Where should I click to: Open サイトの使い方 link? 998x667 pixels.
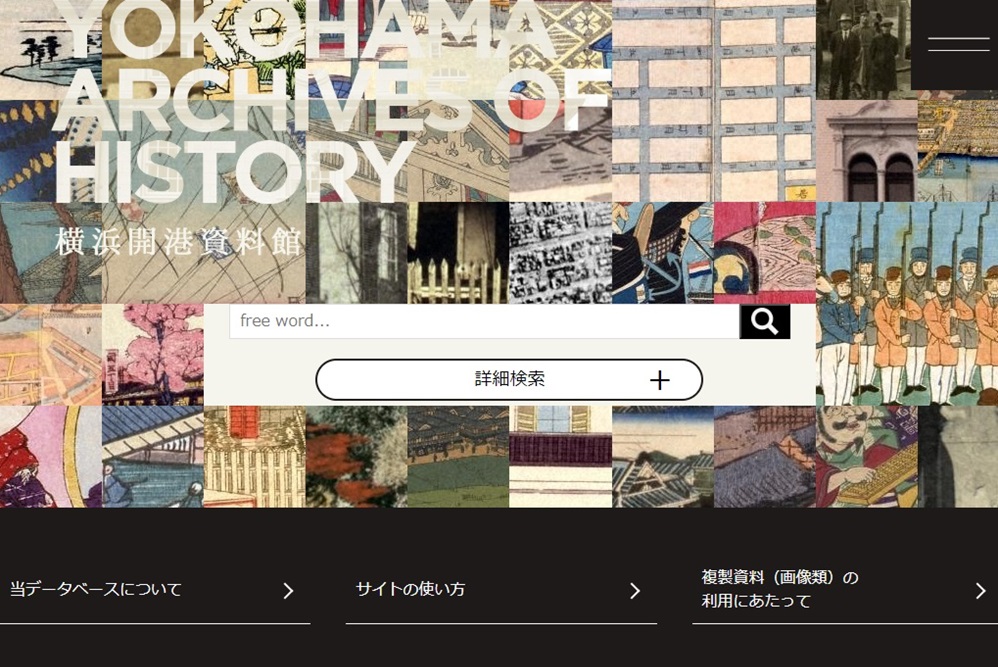pos(501,590)
